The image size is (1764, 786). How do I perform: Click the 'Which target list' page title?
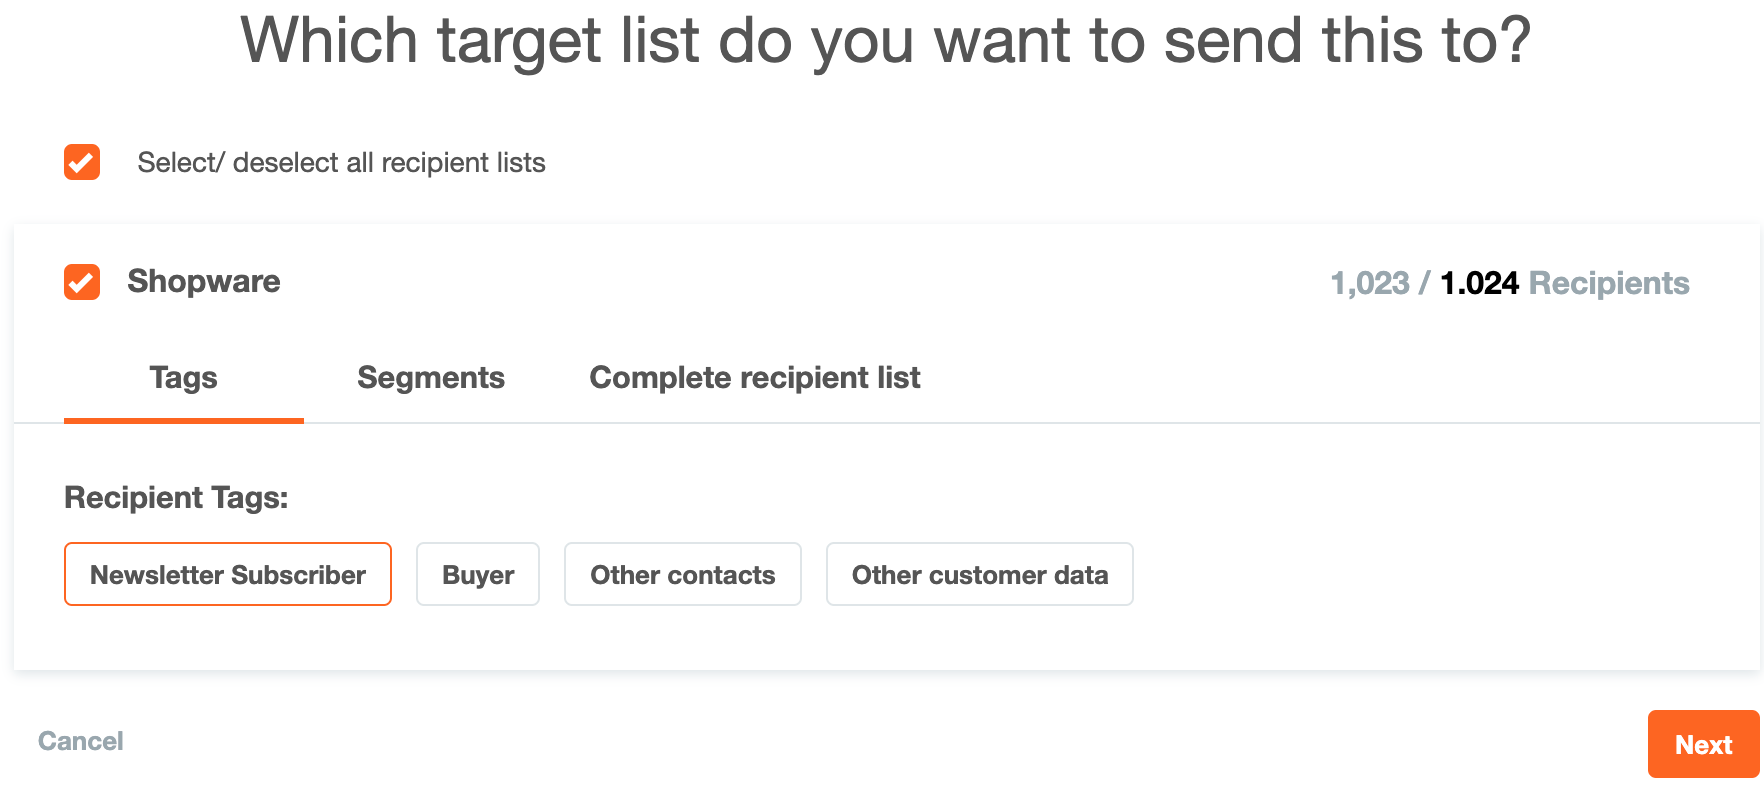tap(884, 41)
